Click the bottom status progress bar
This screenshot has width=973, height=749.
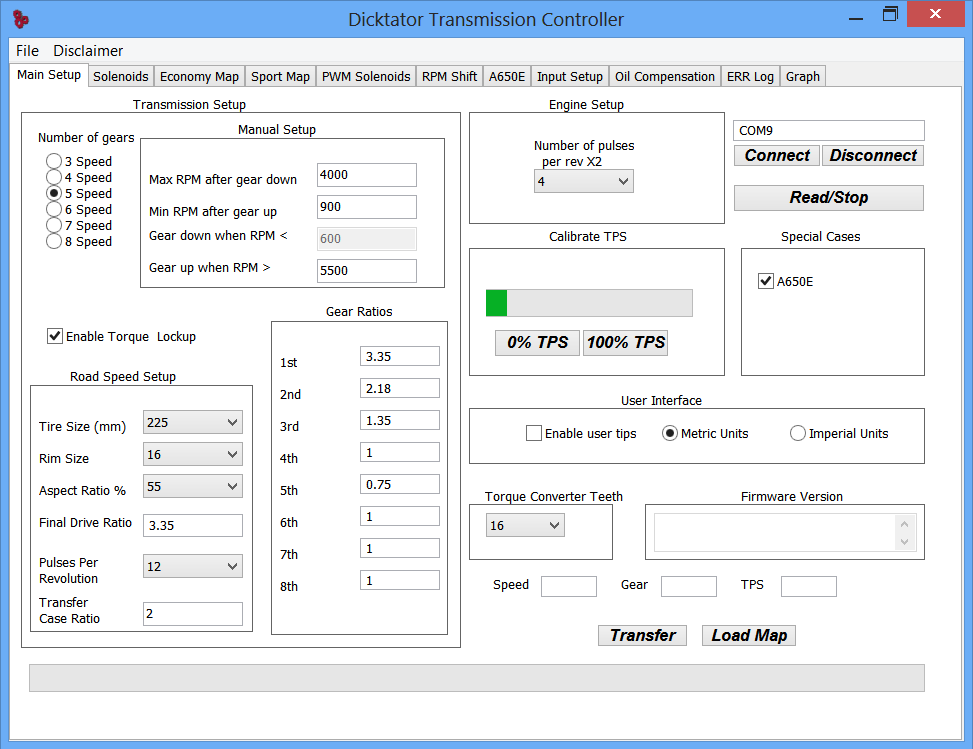click(477, 678)
